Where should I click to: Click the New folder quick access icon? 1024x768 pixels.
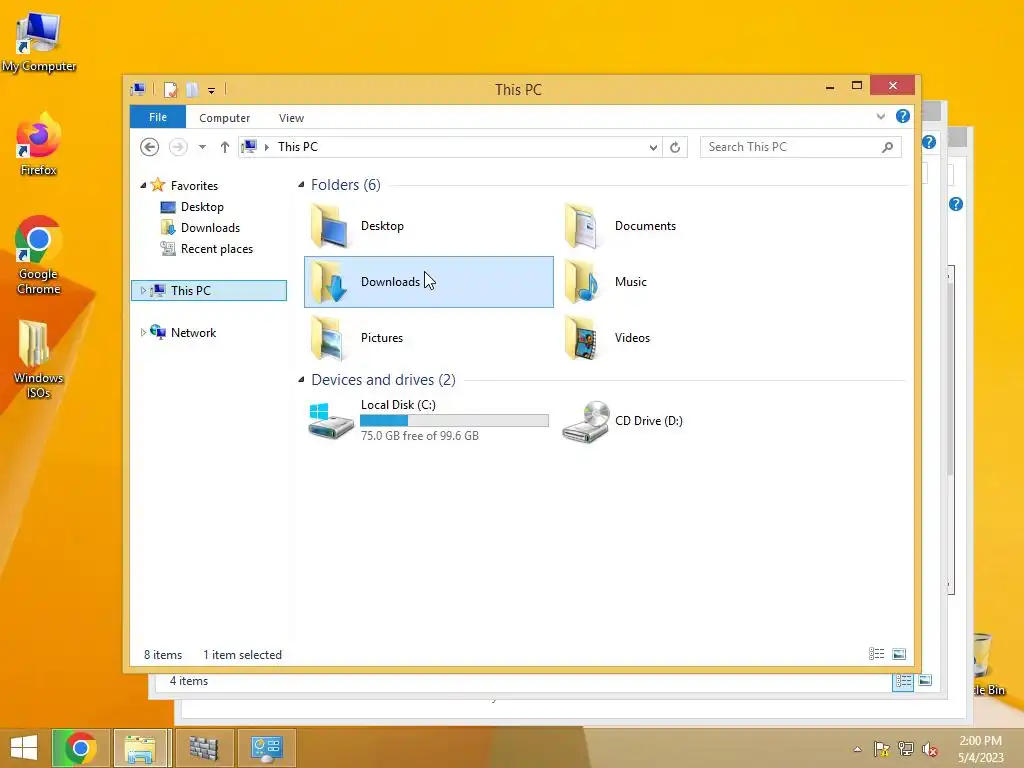pos(192,89)
